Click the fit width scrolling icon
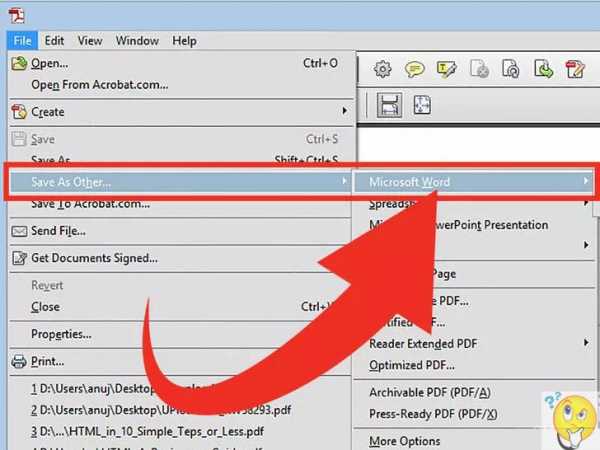 [x=390, y=105]
